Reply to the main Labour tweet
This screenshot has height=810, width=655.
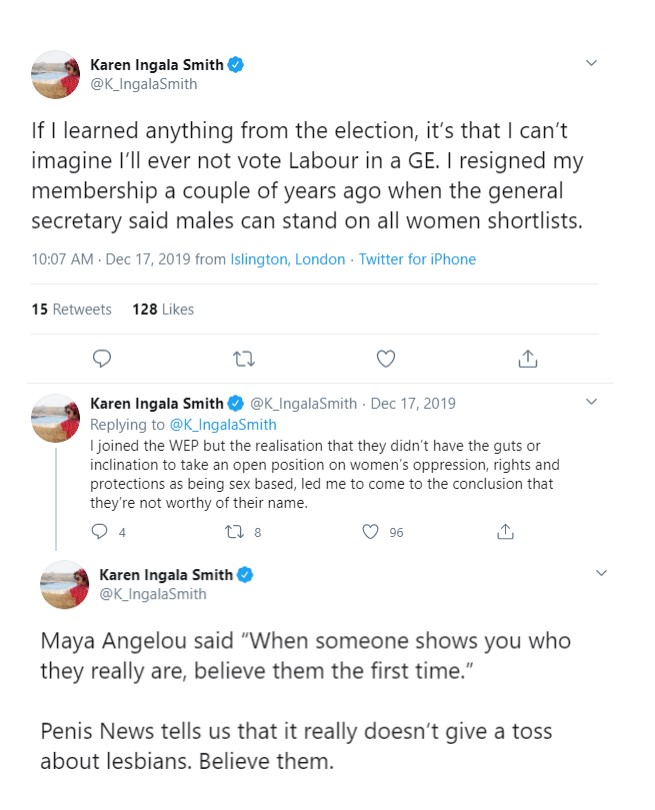pos(101,358)
